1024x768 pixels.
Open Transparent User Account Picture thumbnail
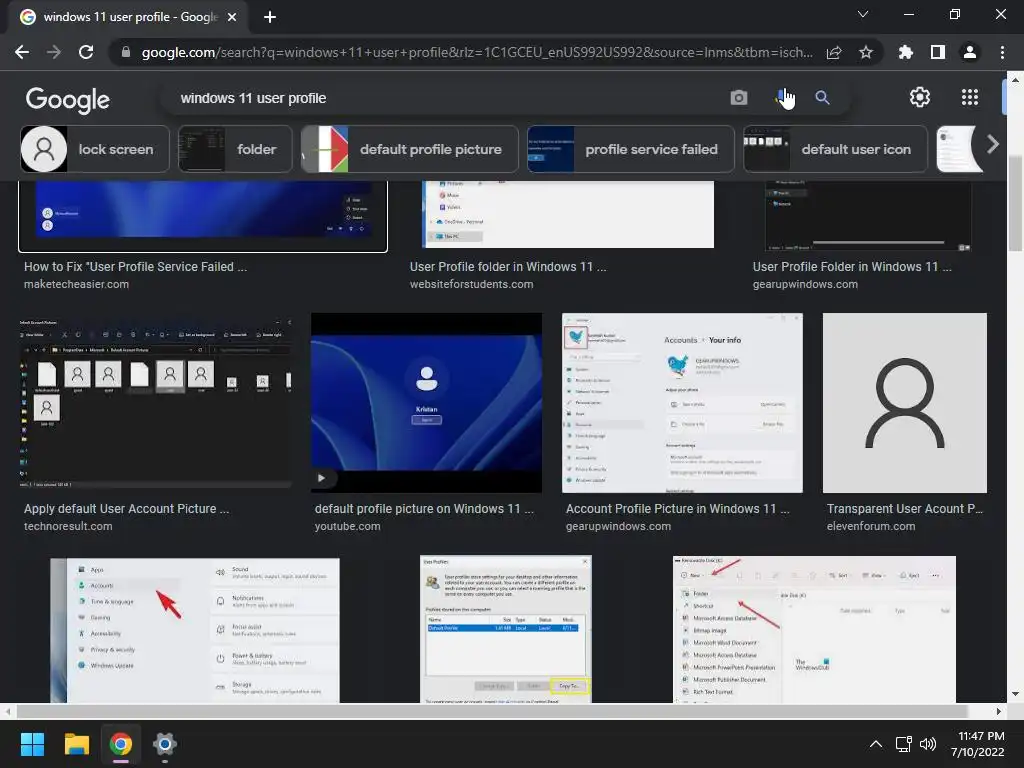point(904,403)
